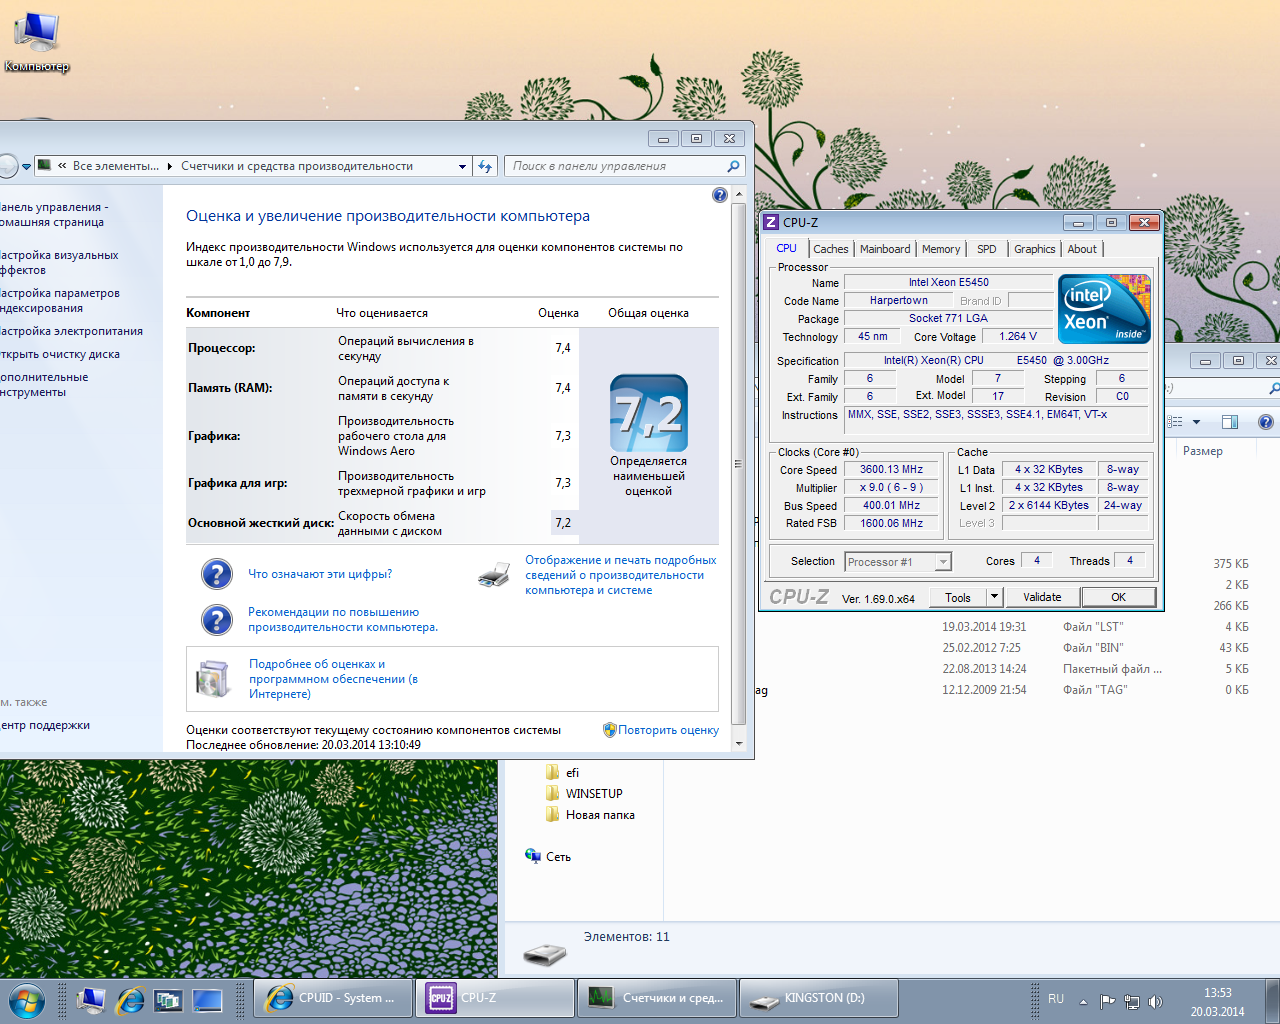Open the Processor selection dropdown in CPU-Z
This screenshot has height=1024, width=1280.
(x=943, y=562)
